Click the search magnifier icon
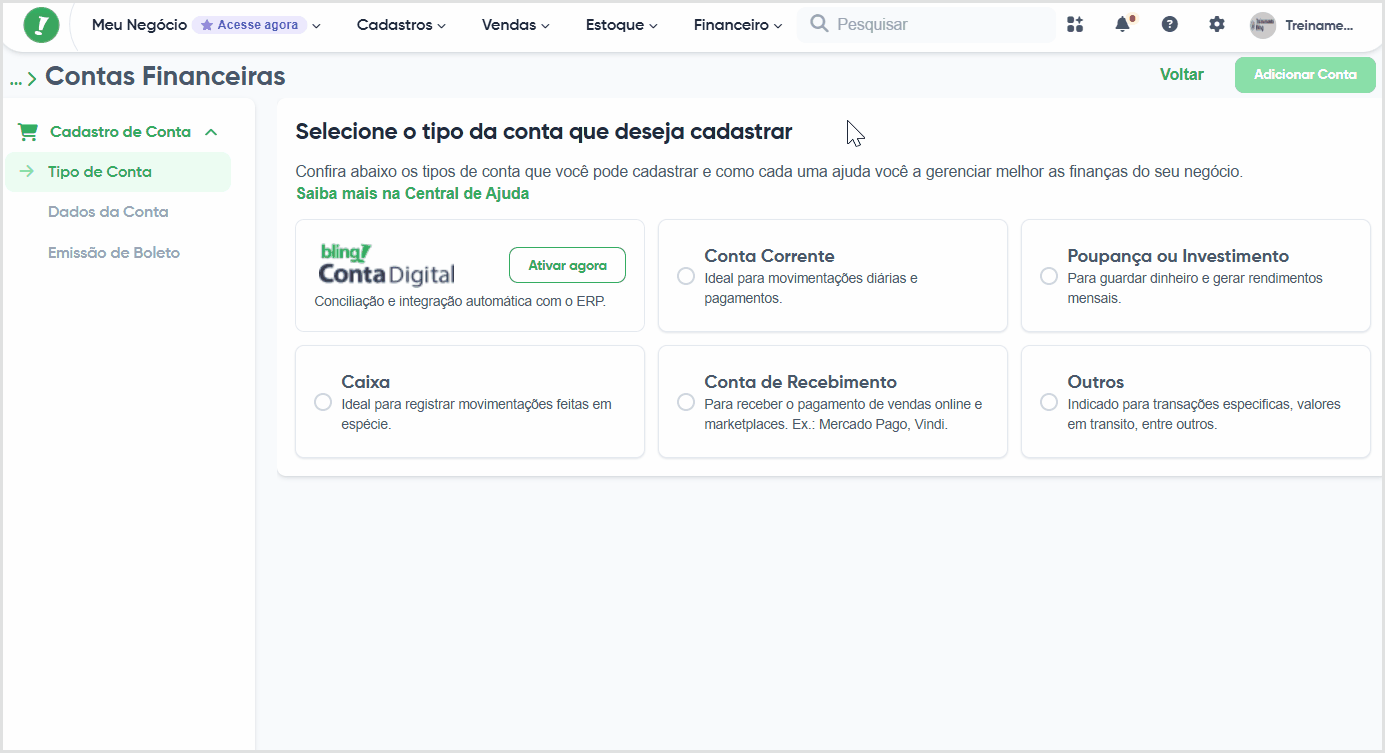 coord(819,24)
